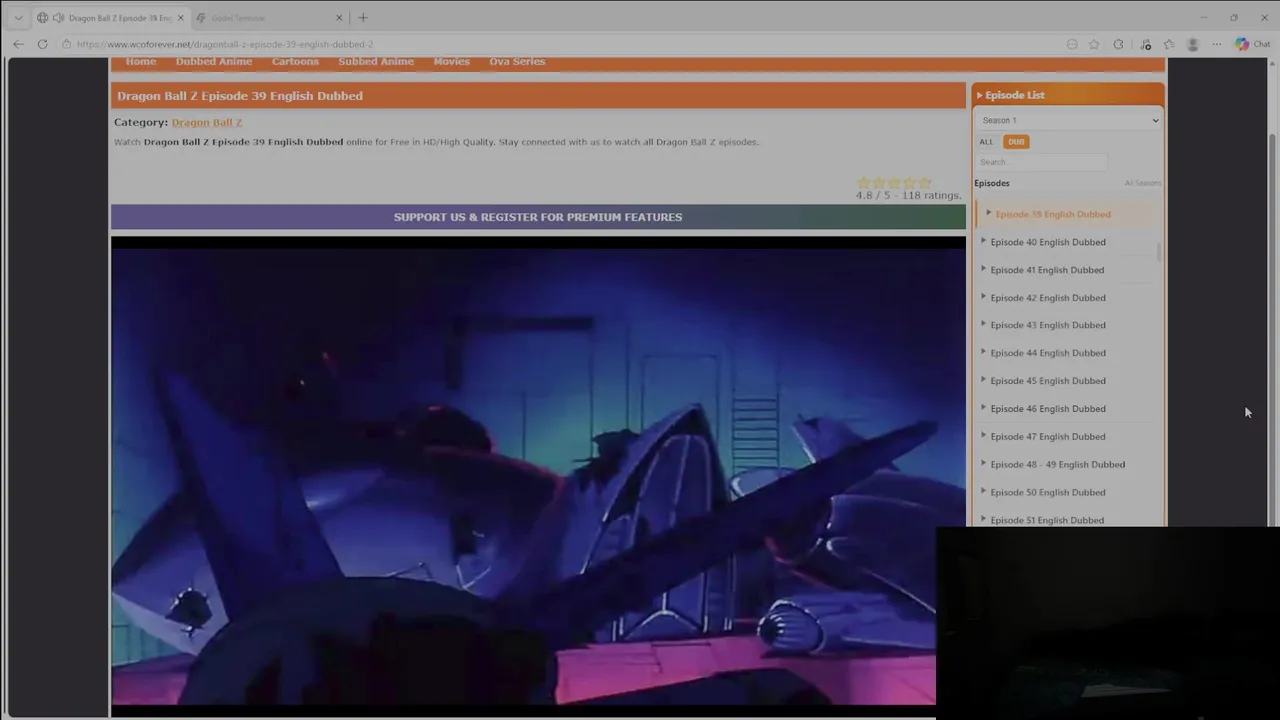Click the page vertical scrollbar
This screenshot has height=720, width=1280.
1273,330
